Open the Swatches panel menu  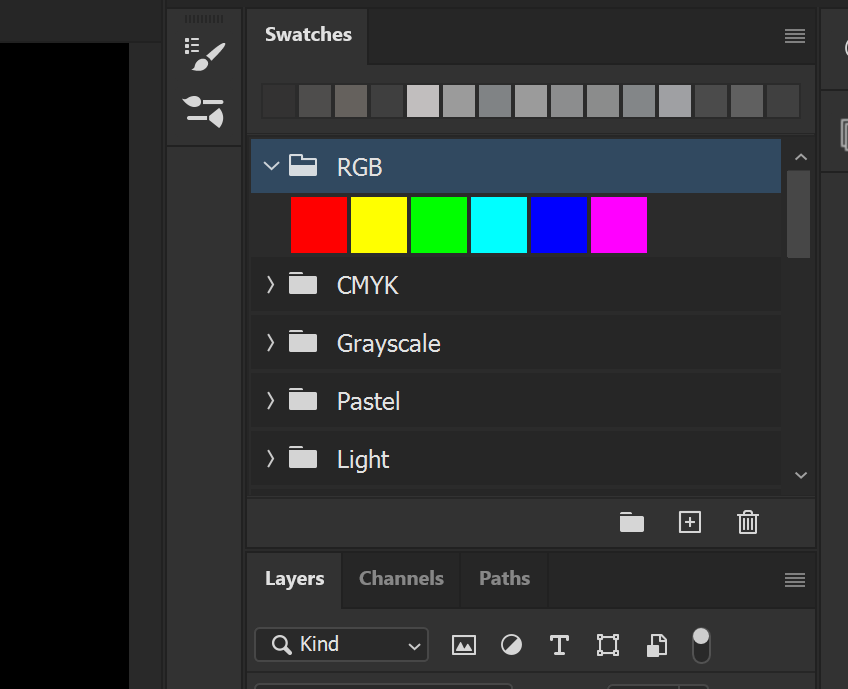[794, 36]
